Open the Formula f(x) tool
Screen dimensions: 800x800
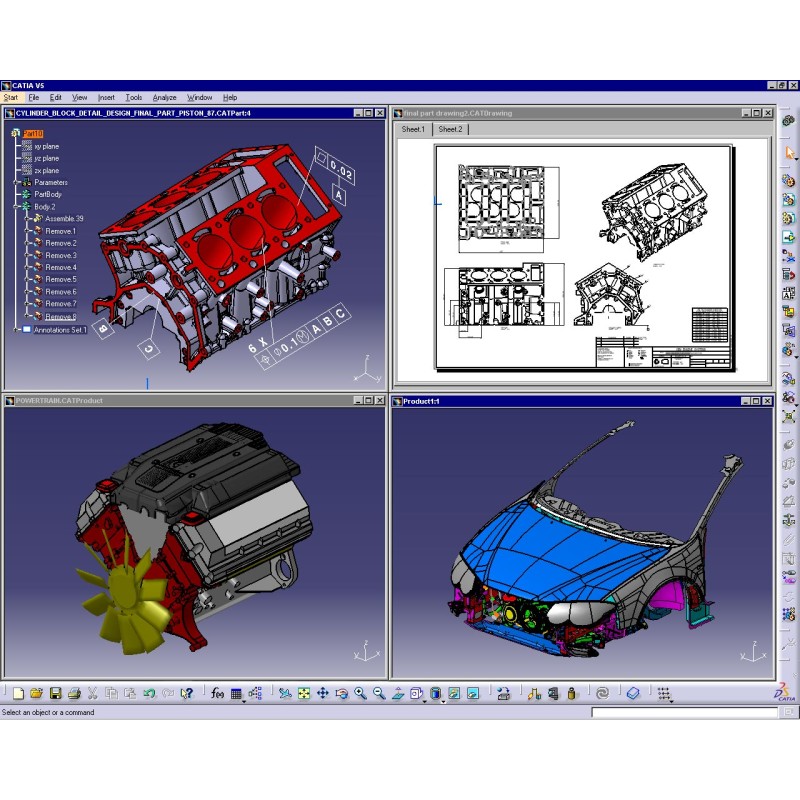217,693
